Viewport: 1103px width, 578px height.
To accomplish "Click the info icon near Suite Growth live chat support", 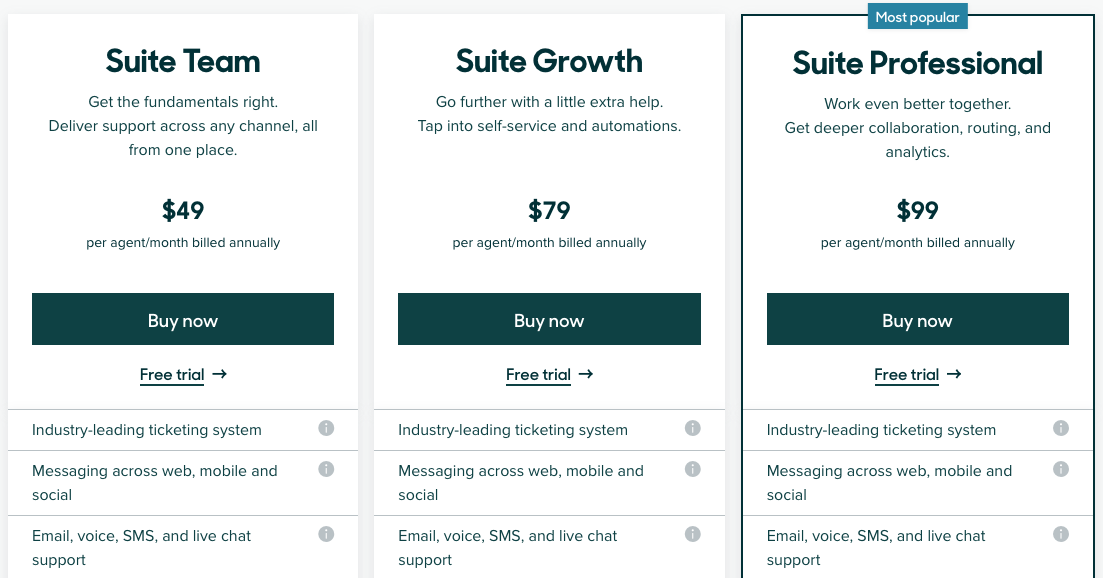I will [693, 534].
